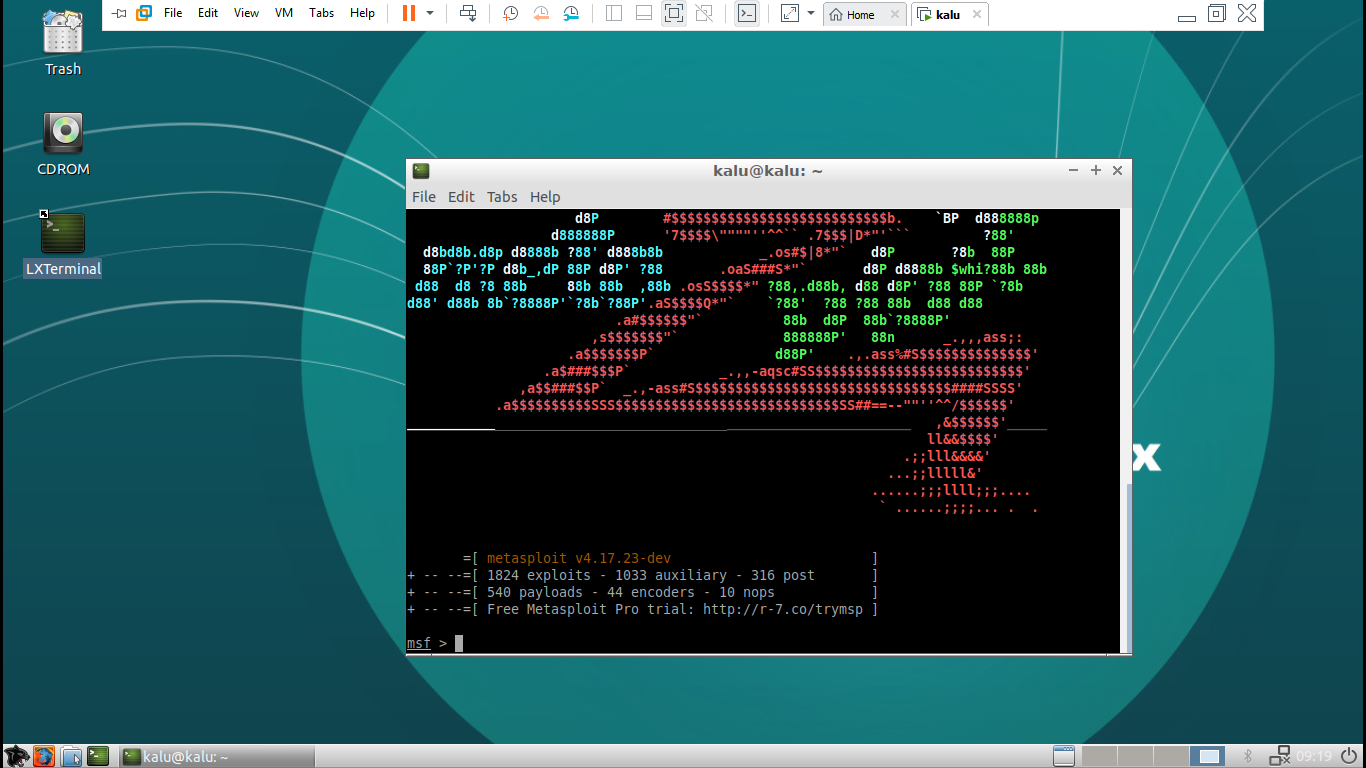1366x768 pixels.
Task: Expand the stretch guest dropdown arrow
Action: click(x=811, y=14)
